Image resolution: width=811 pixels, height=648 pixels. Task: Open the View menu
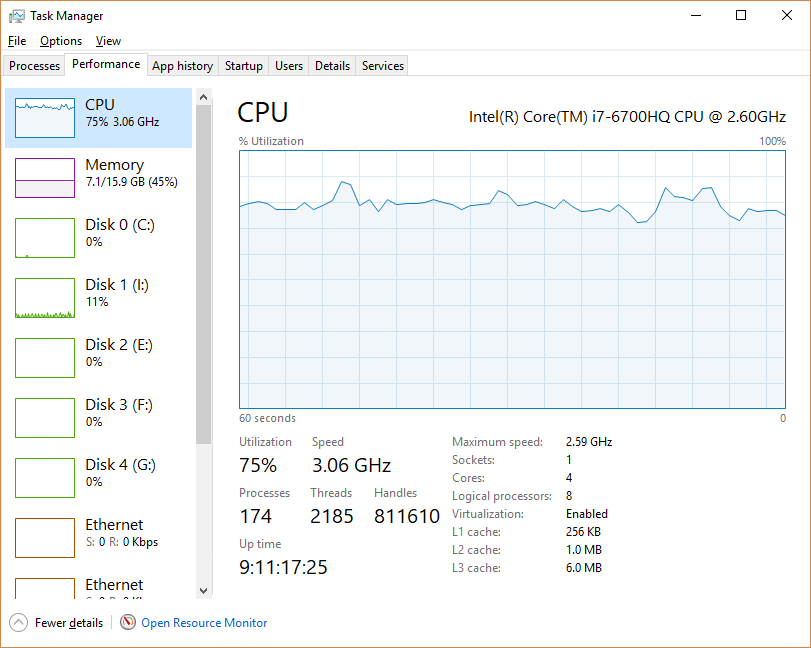pos(108,41)
